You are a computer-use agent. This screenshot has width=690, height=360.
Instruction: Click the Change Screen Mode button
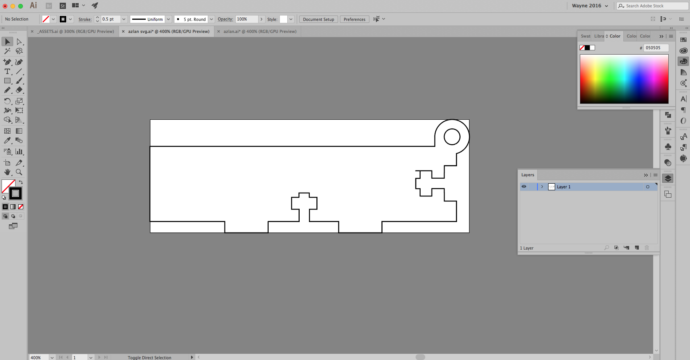(x=13, y=226)
